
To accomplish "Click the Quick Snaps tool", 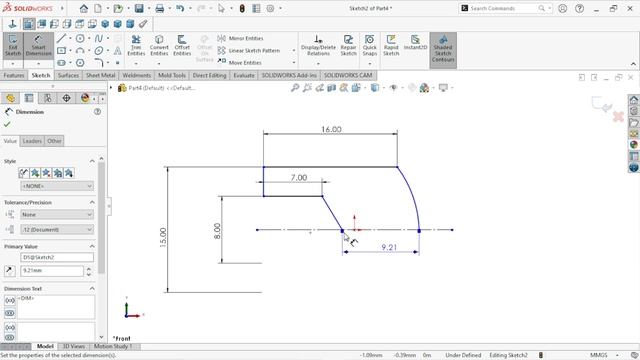I will tap(370, 45).
